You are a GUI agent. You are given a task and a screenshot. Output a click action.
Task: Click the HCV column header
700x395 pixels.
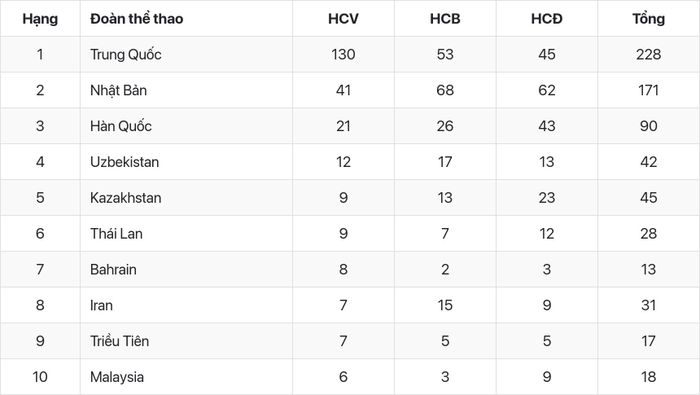click(343, 19)
